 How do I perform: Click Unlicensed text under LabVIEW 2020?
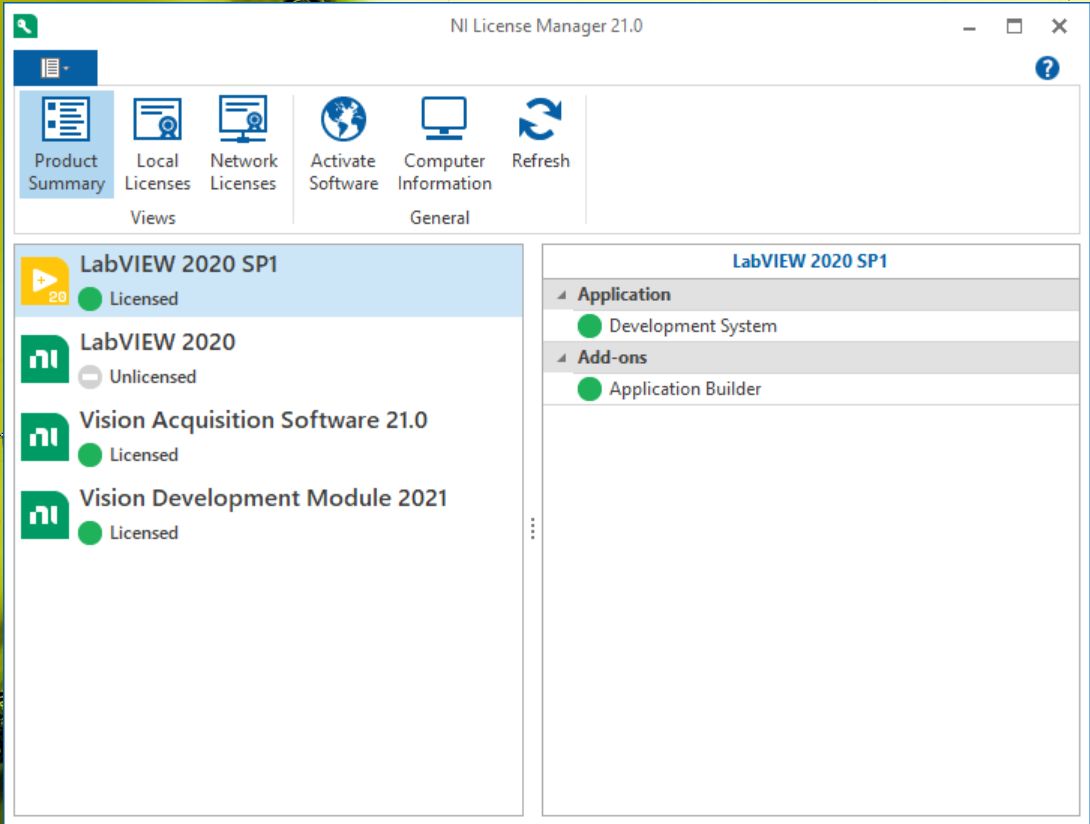(153, 377)
